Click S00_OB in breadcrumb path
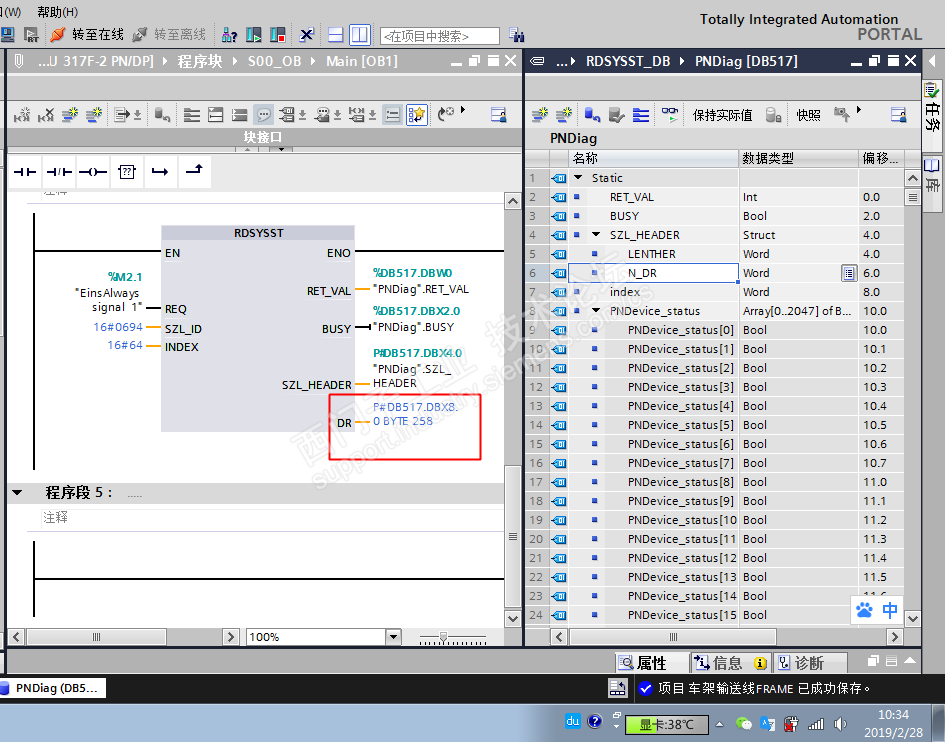This screenshot has height=742, width=945. tap(274, 61)
